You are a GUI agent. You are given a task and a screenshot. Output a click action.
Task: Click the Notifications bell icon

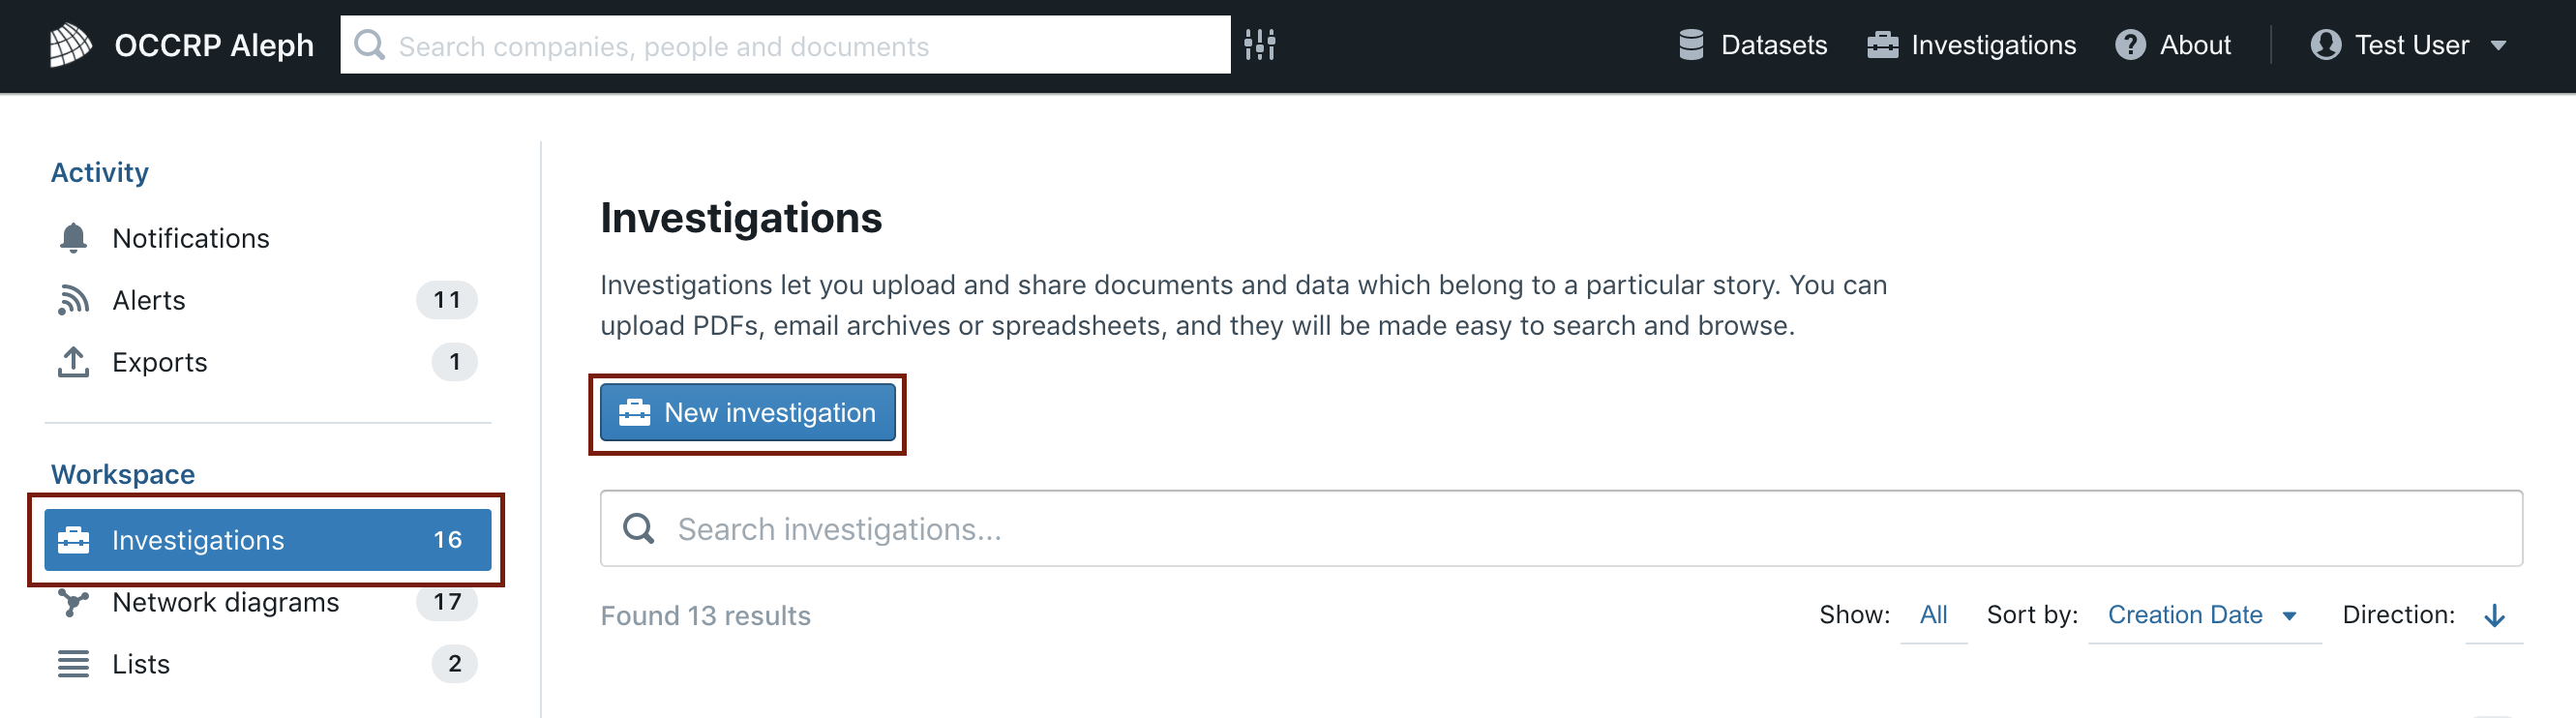73,238
